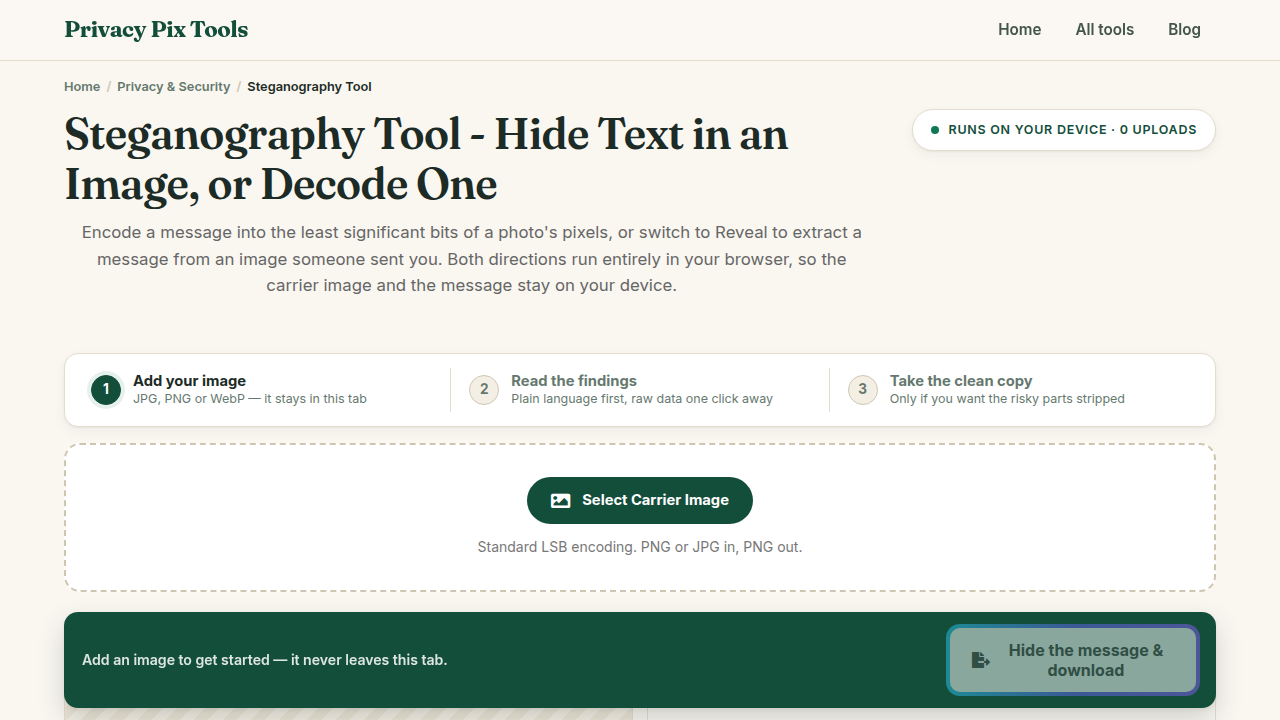The height and width of the screenshot is (720, 1280).
Task: Click the Standard LSB encoding note
Action: (x=640, y=547)
